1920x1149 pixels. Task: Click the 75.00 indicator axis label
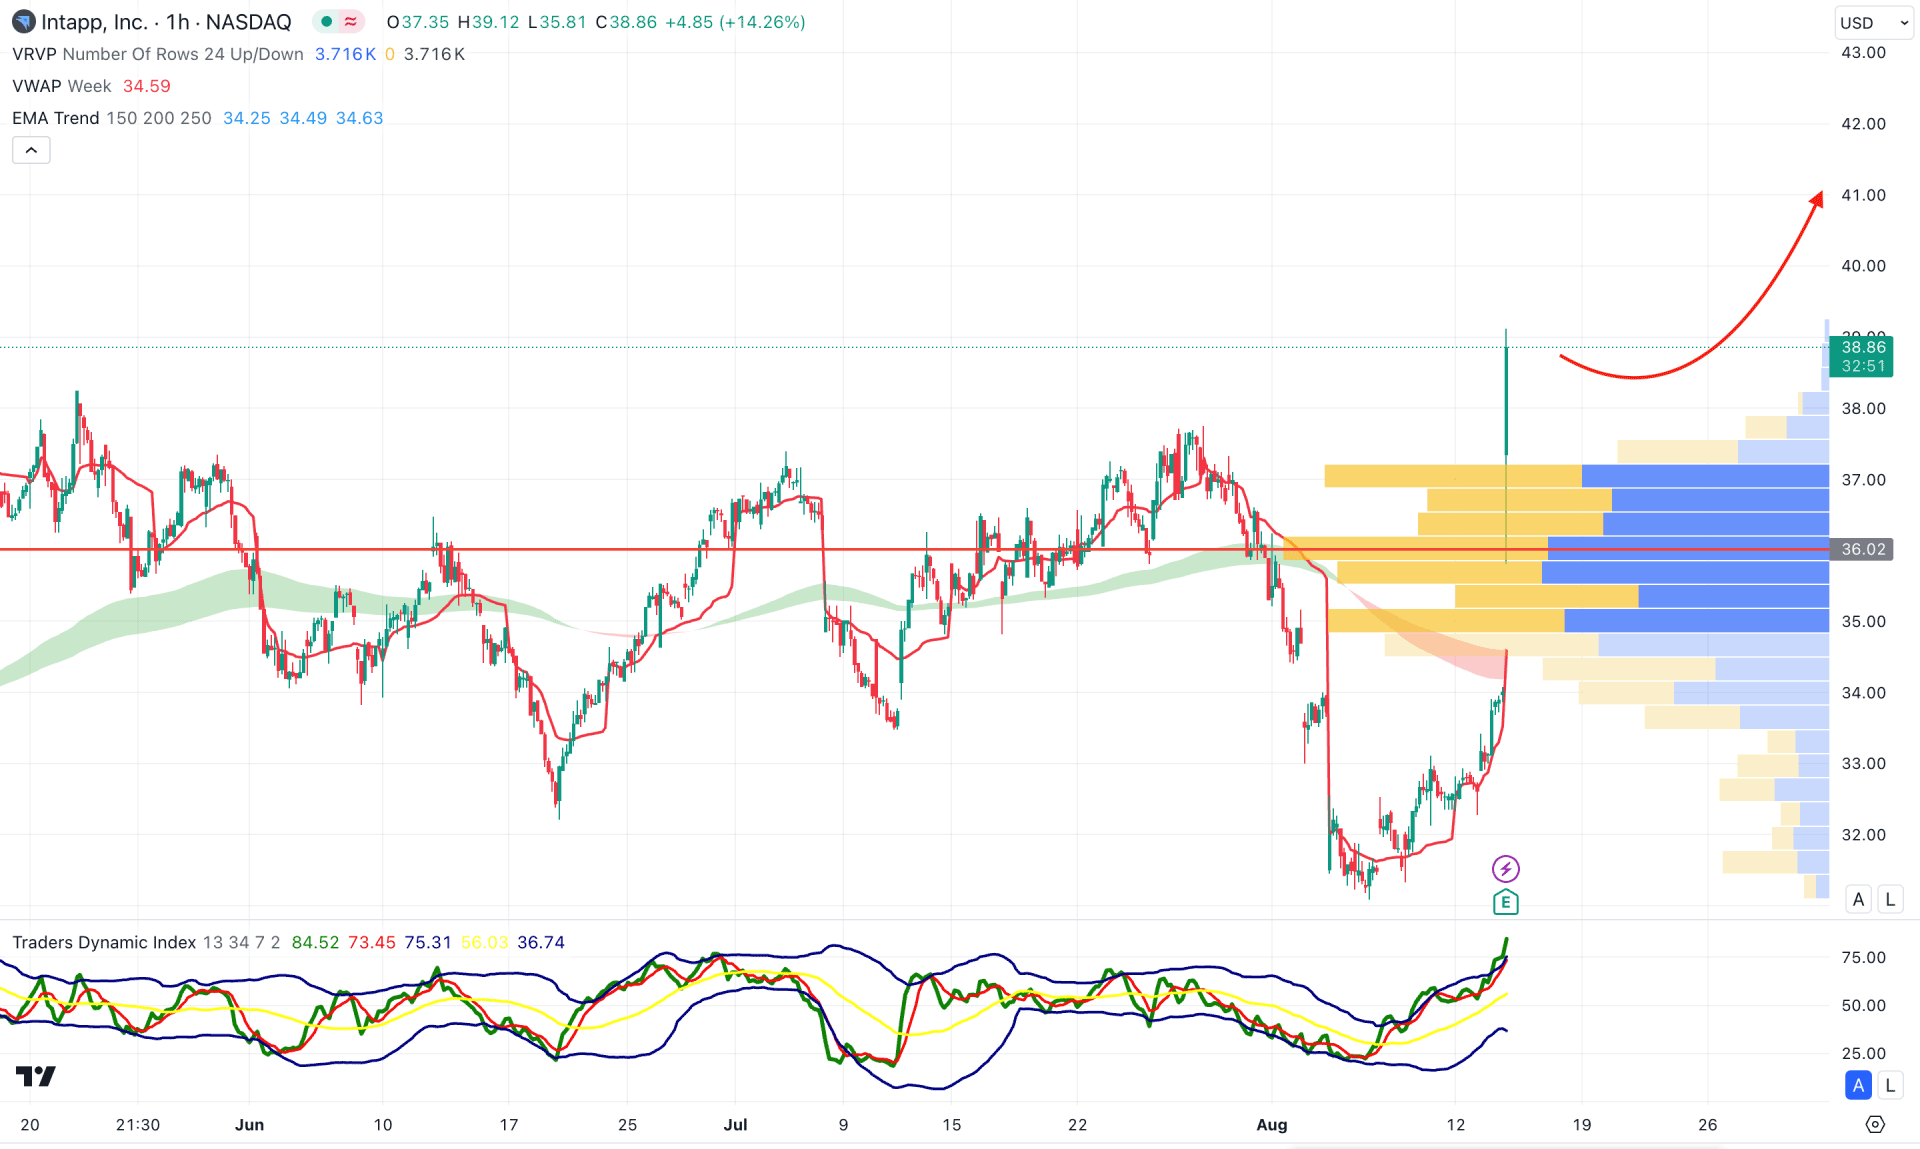coord(1863,957)
